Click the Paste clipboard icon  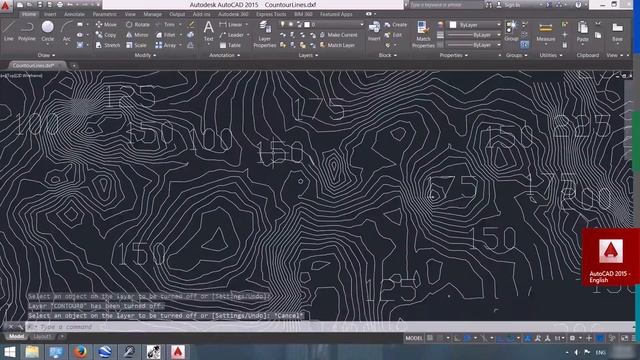click(x=583, y=31)
